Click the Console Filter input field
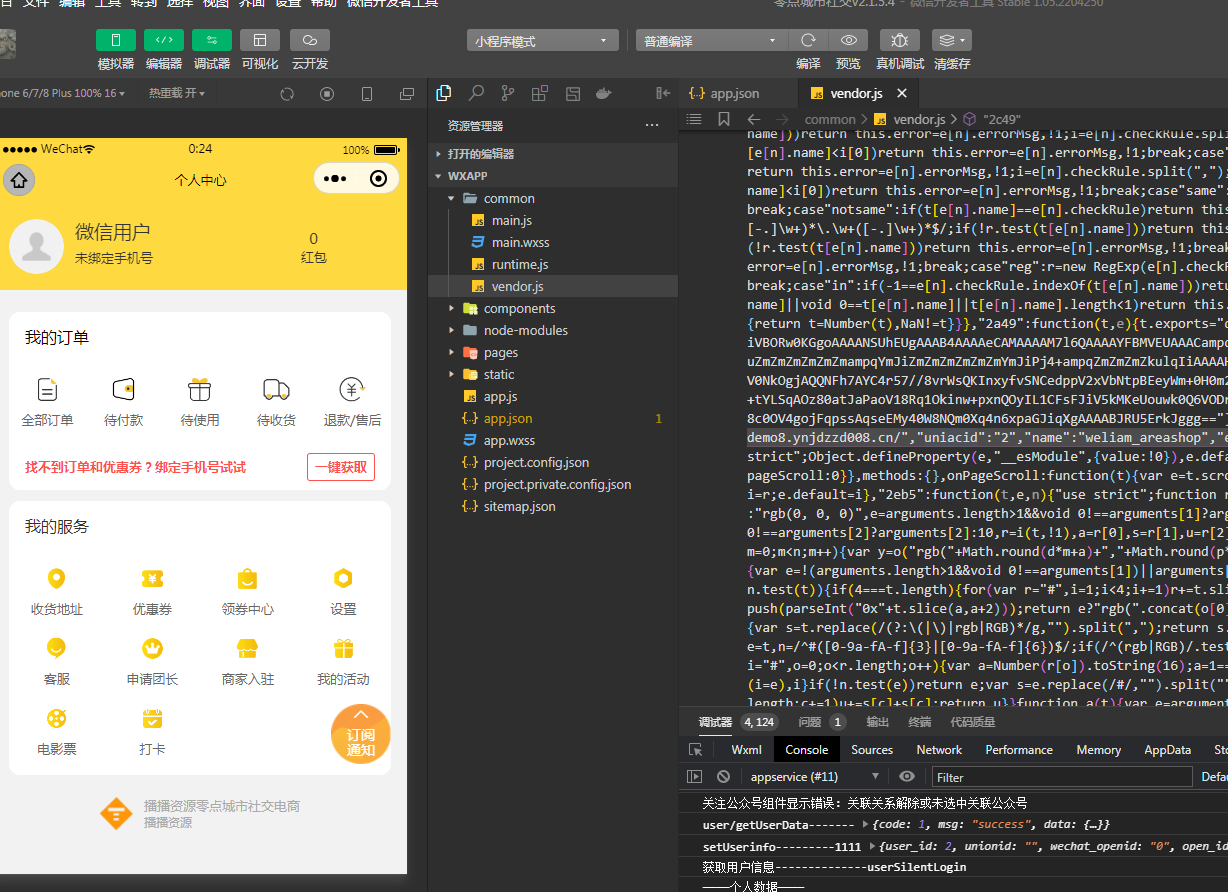Image resolution: width=1228 pixels, height=892 pixels. click(x=1062, y=776)
